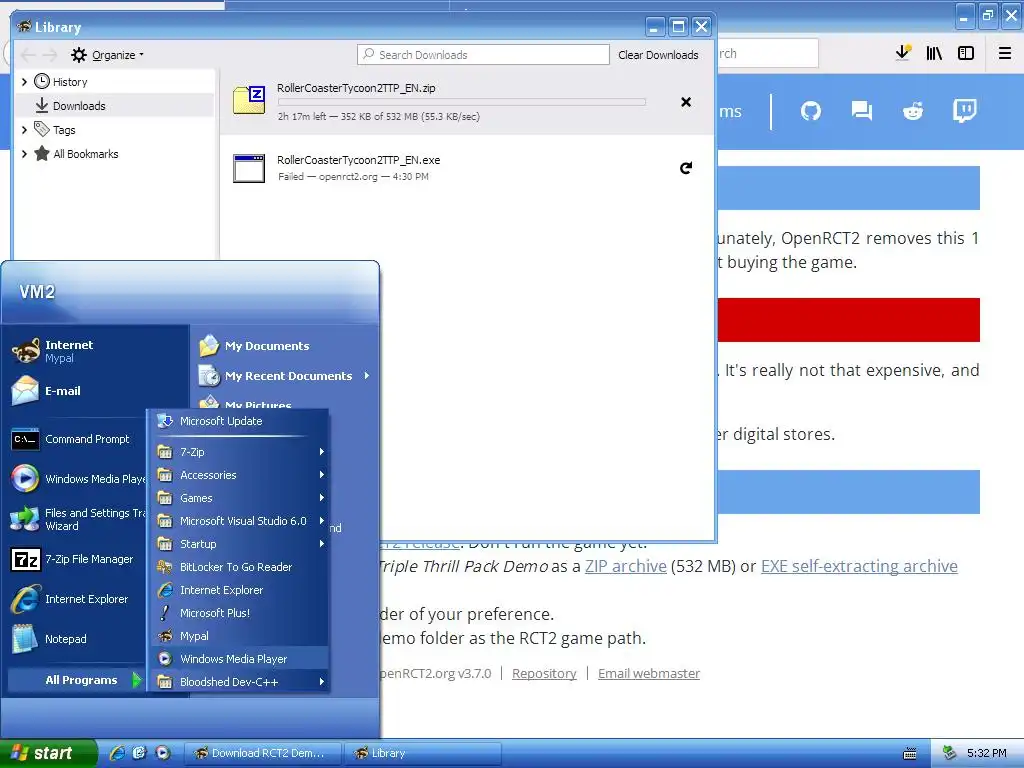Open the browser hamburger menu
This screenshot has width=1024, height=768.
pos(1005,54)
